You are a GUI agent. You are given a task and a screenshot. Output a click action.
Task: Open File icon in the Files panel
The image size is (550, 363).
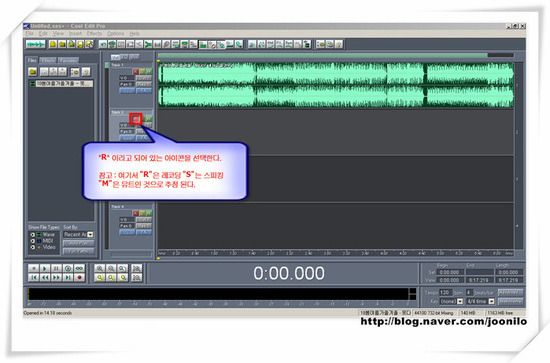point(33,72)
